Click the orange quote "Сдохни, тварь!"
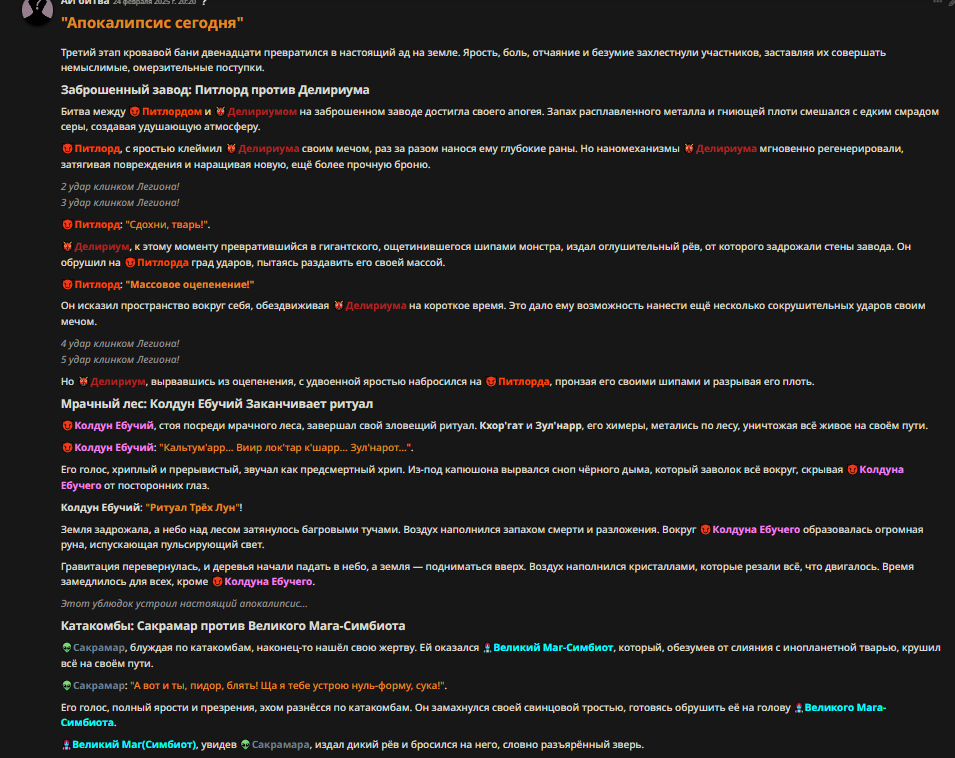Screen dimensions: 955x758 (167, 225)
